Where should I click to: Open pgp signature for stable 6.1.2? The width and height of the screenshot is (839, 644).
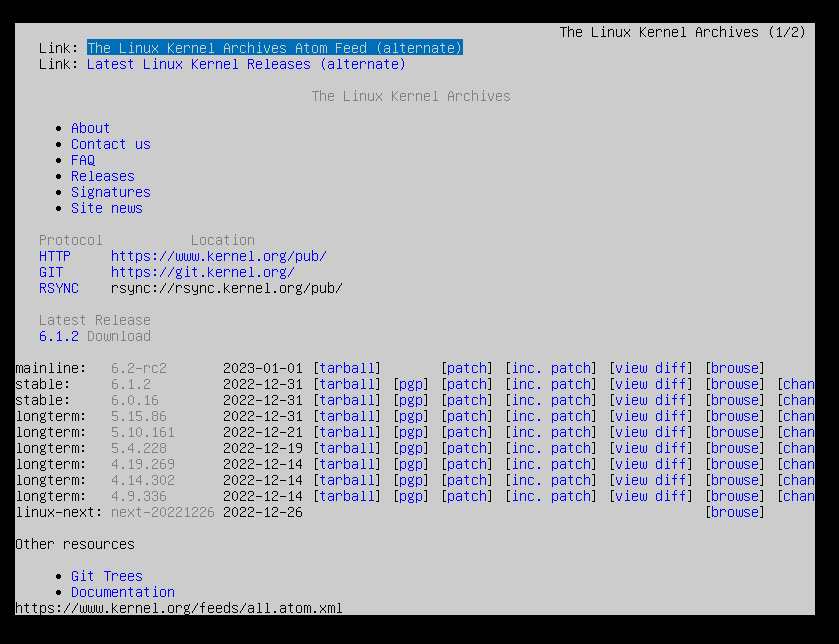point(411,385)
